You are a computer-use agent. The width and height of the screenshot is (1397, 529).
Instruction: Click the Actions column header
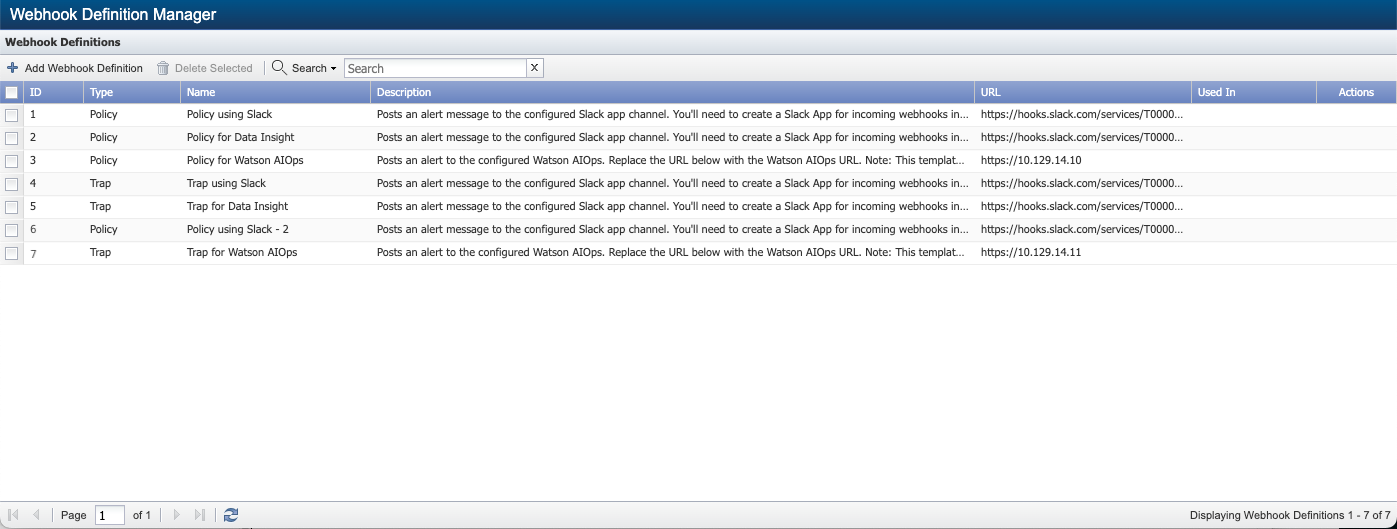tap(1356, 92)
